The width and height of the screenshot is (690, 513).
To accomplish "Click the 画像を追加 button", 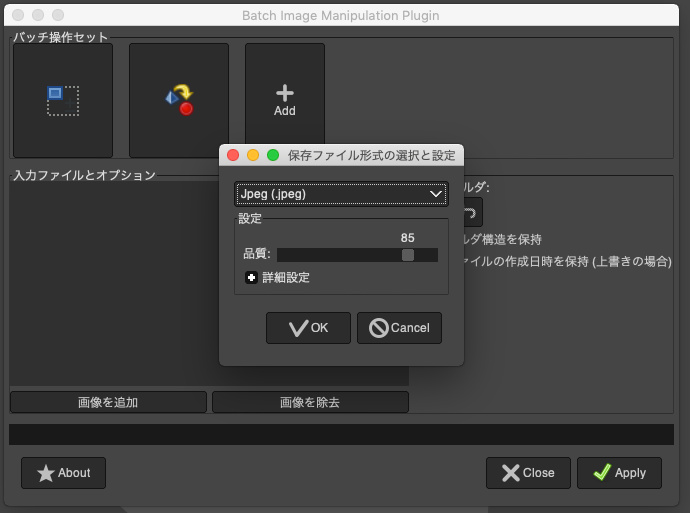I will (x=108, y=402).
